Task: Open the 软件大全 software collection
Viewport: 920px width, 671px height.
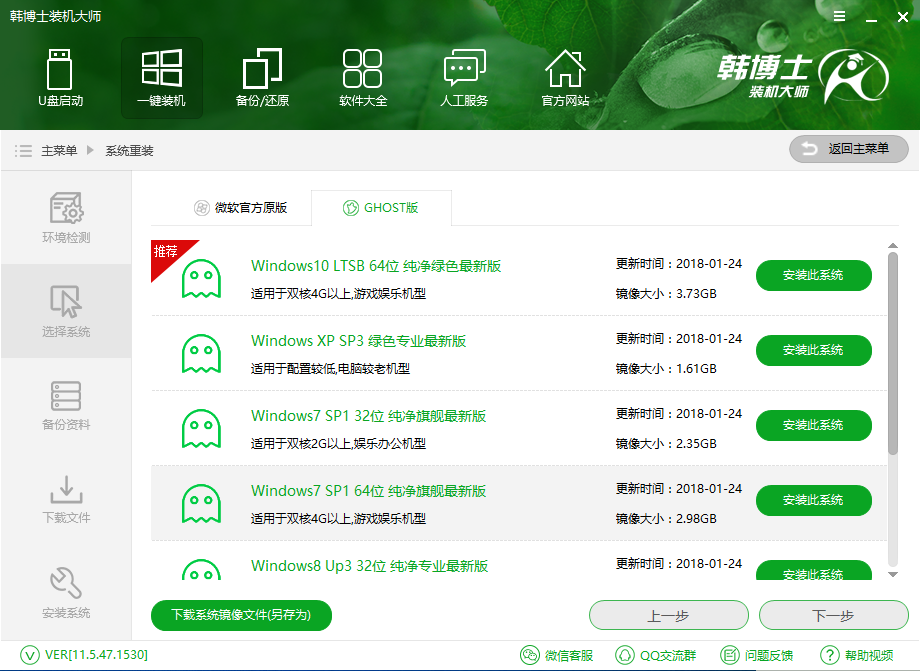Action: click(x=363, y=77)
